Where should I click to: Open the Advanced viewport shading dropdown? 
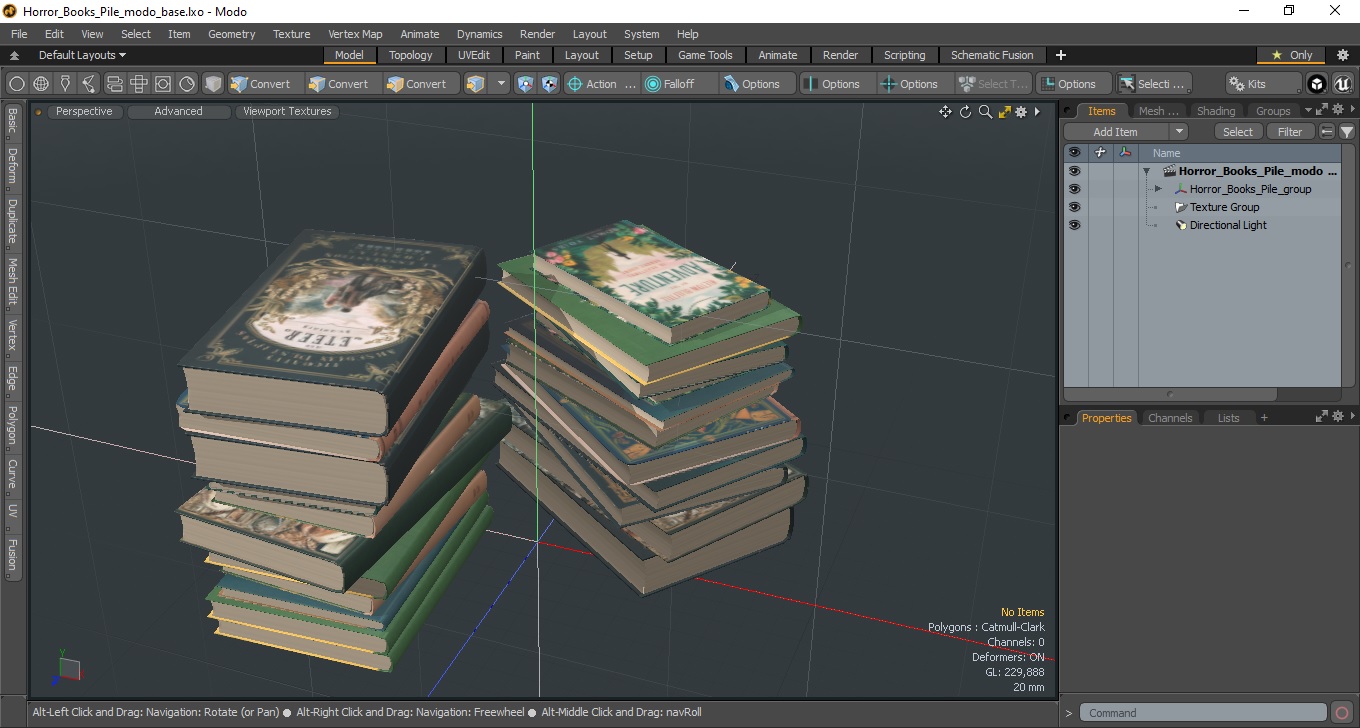point(178,111)
